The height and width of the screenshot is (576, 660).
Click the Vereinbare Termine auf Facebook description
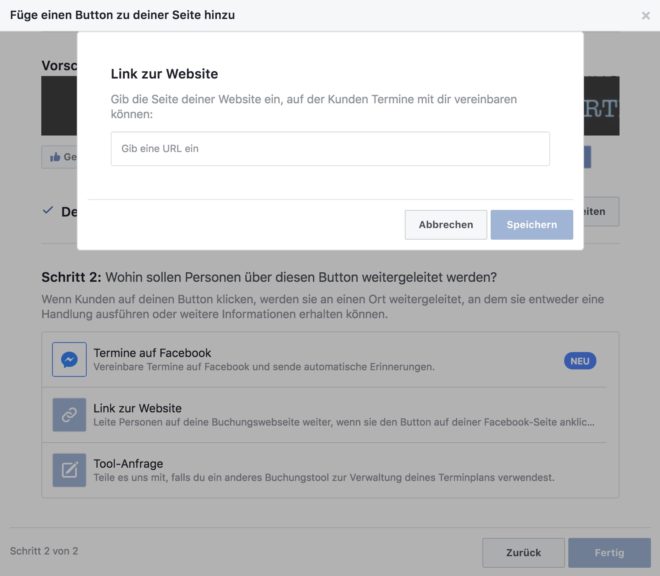coord(263,367)
